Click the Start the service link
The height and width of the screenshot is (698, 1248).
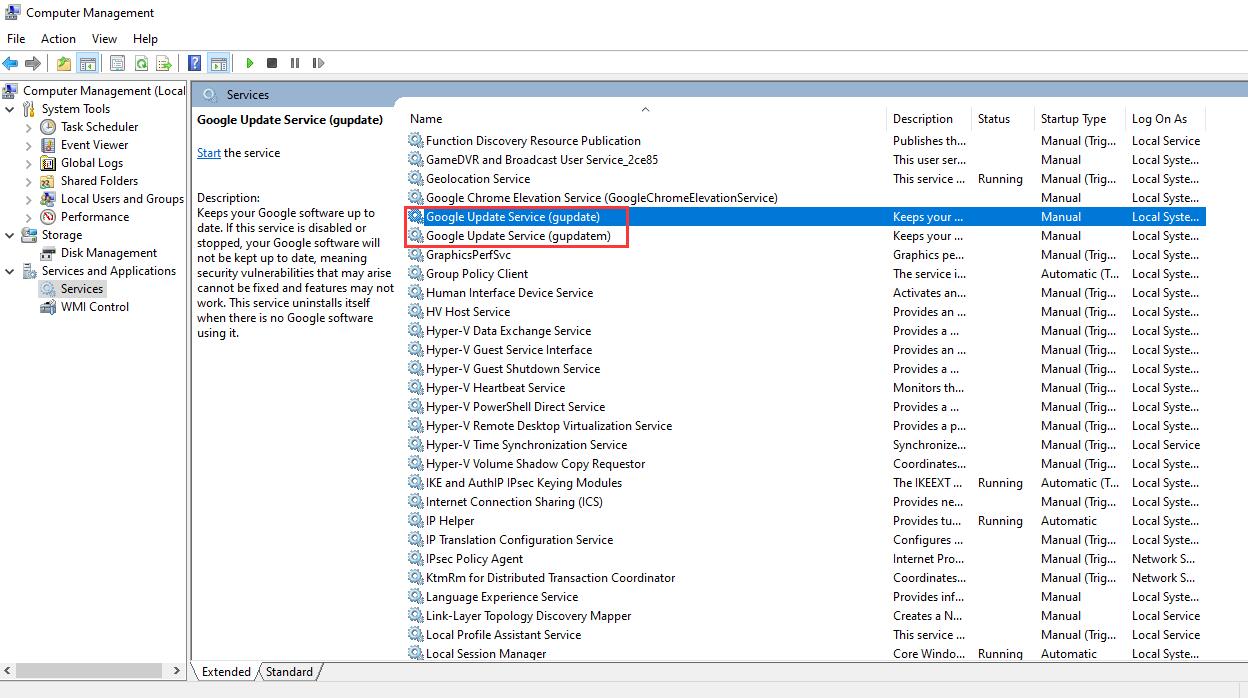coord(209,153)
